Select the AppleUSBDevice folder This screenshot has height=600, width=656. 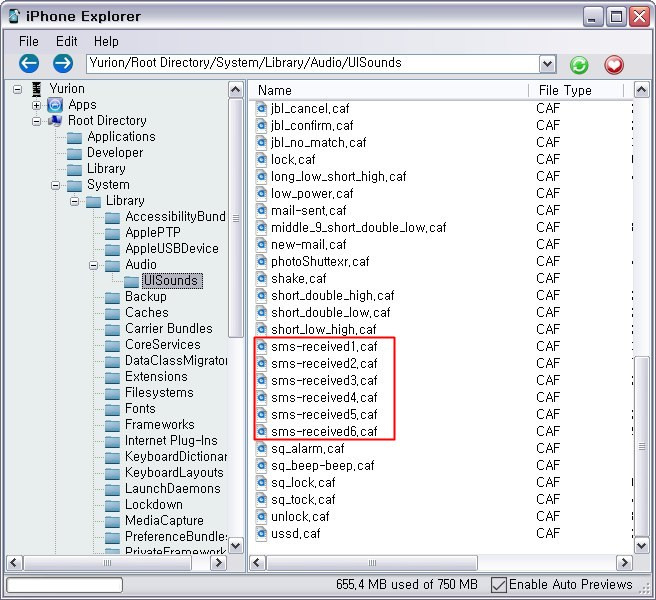click(172, 249)
